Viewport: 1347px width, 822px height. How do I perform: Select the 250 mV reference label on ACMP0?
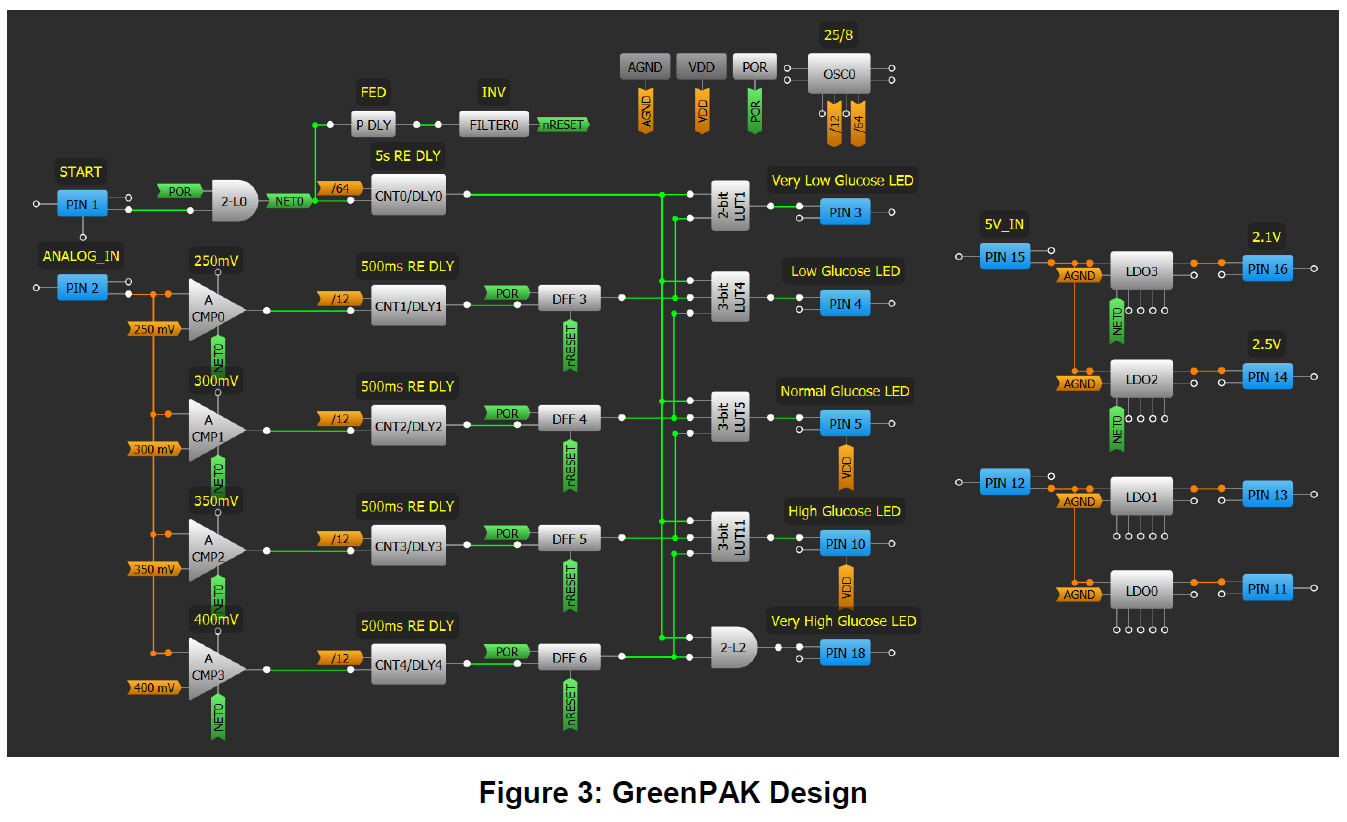click(155, 329)
